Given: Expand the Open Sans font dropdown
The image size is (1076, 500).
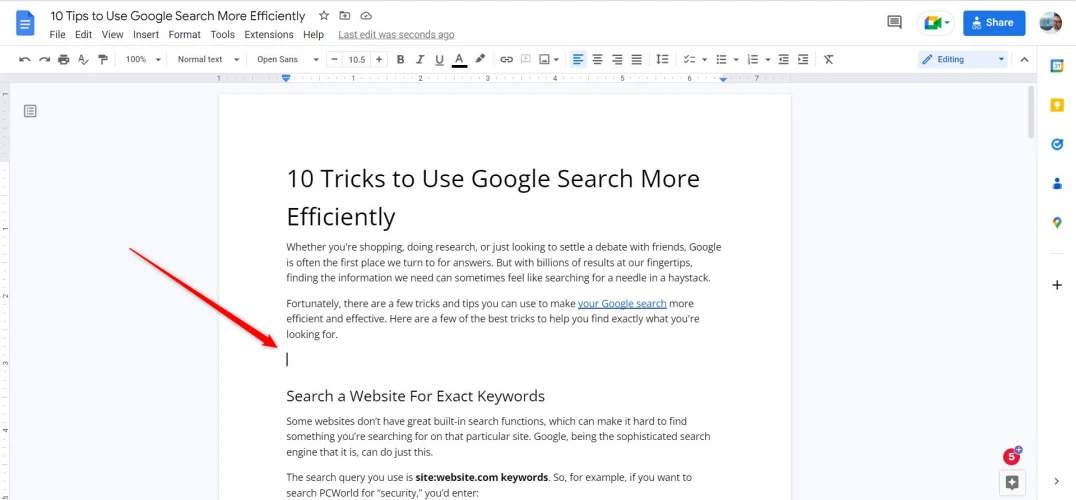Looking at the screenshot, I should pyautogui.click(x=287, y=60).
